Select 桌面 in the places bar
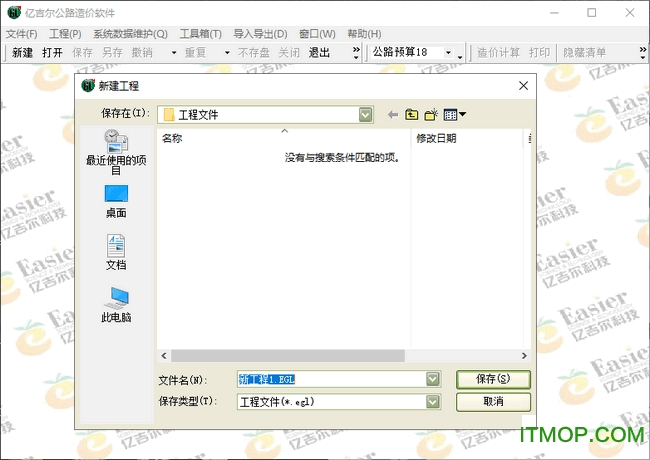650x460 pixels. [116, 202]
